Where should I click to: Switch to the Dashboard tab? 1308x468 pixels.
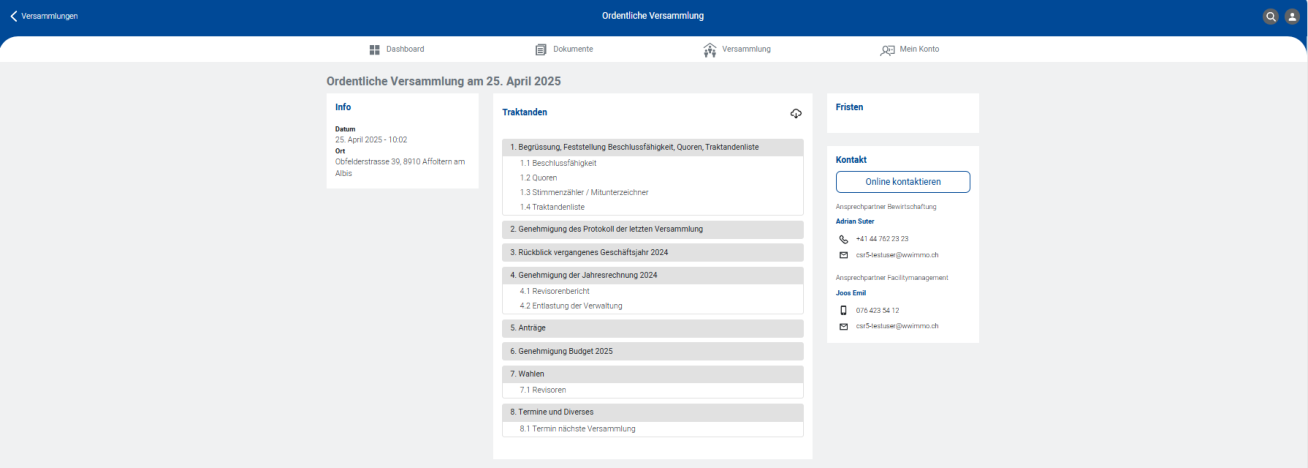tap(397, 49)
